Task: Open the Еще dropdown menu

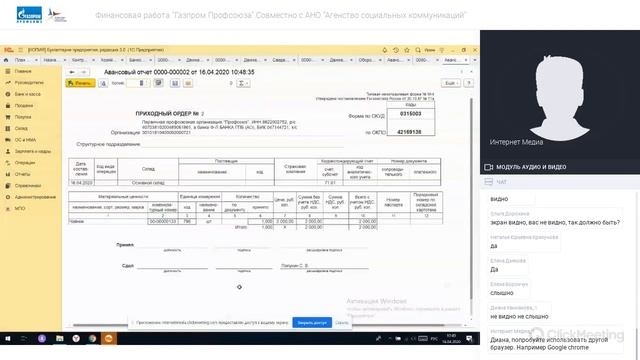Action: point(451,83)
